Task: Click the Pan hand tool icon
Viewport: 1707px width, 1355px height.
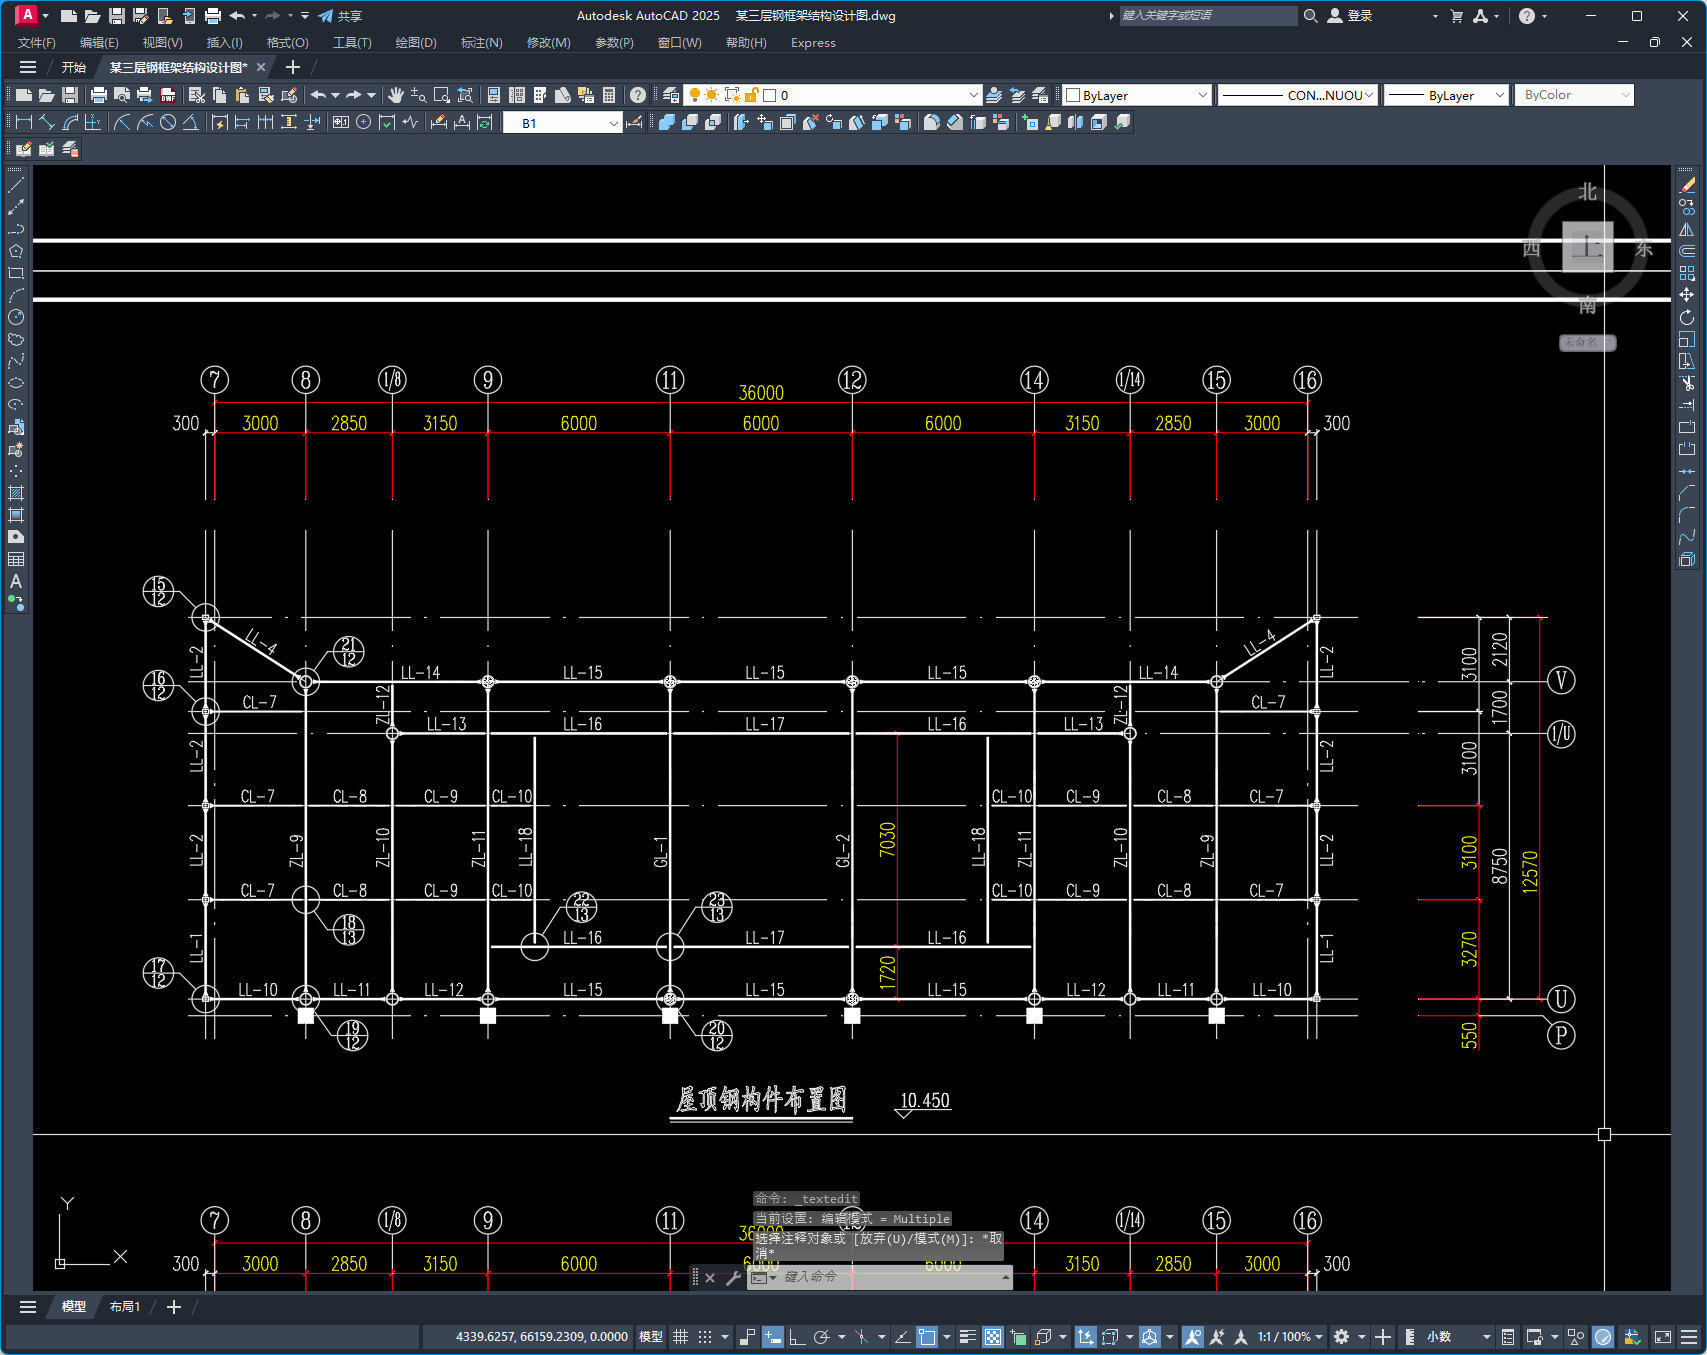Action: click(396, 95)
